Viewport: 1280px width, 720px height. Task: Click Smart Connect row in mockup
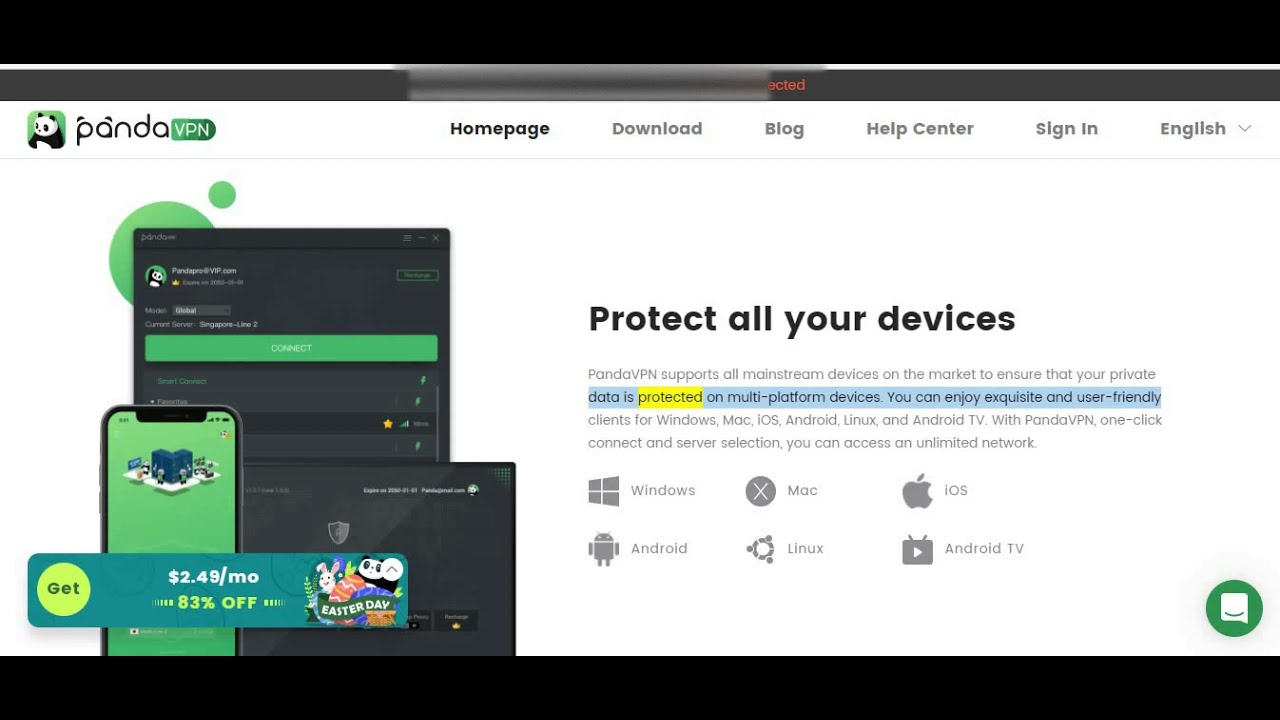[291, 381]
